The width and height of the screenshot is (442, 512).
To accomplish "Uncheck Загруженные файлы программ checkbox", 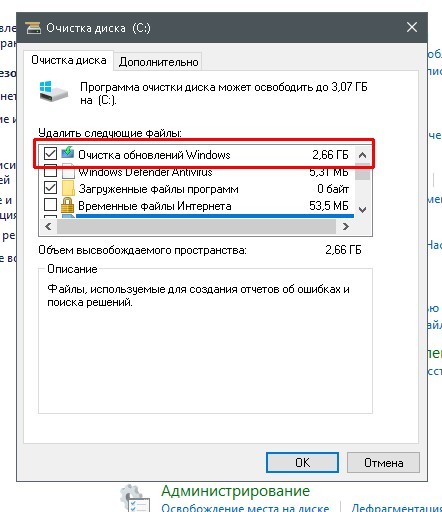I will (x=50, y=188).
